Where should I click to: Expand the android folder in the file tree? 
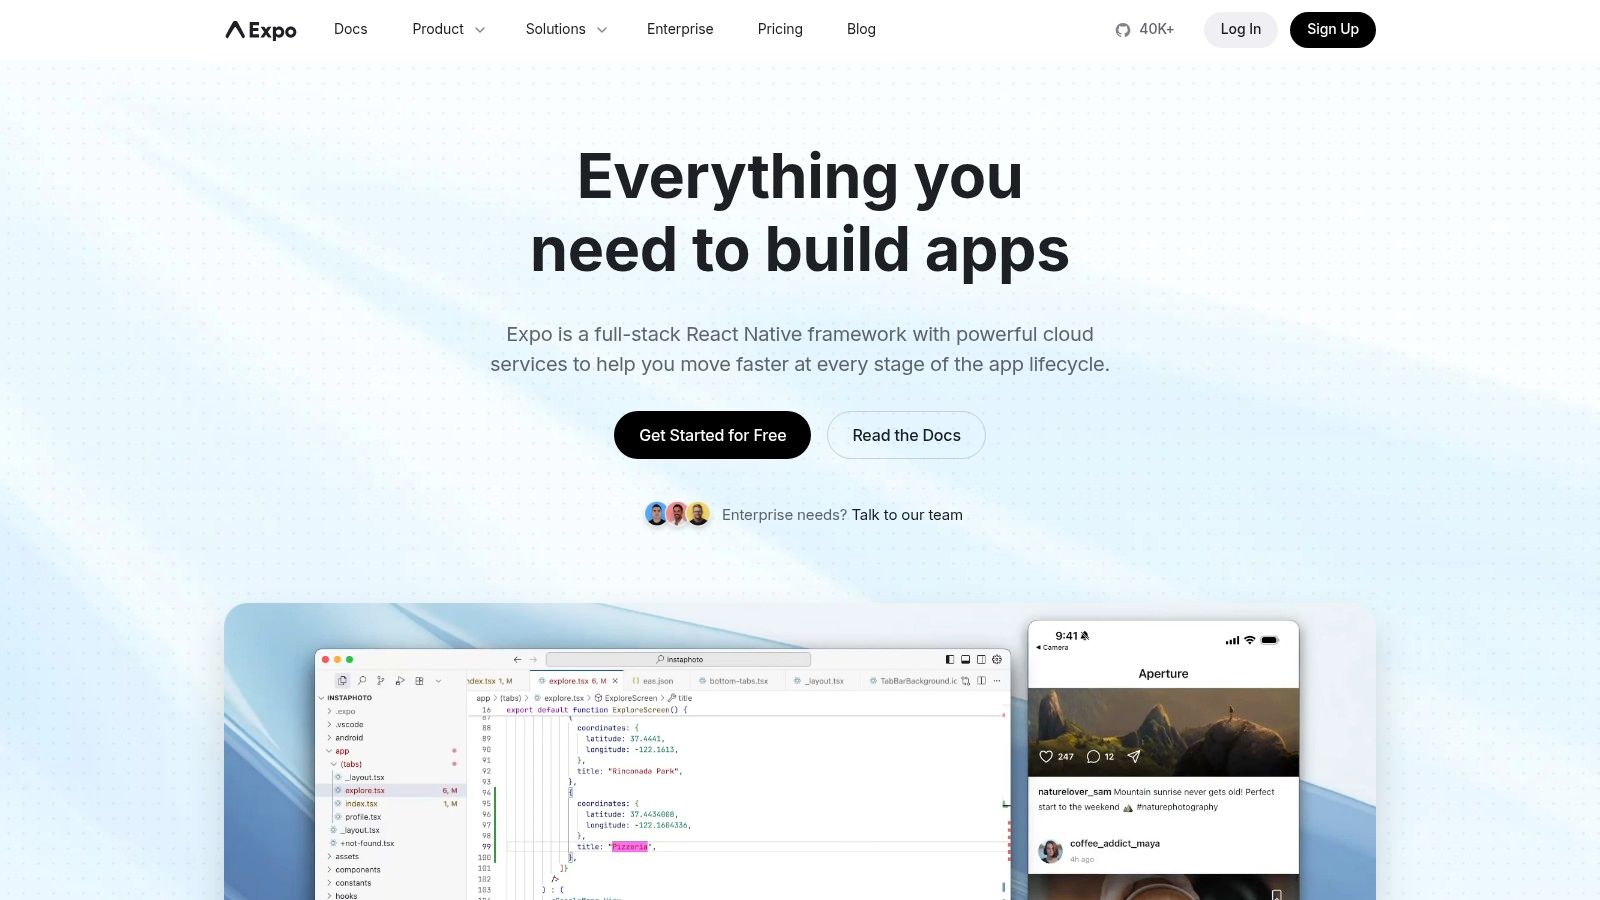click(350, 737)
